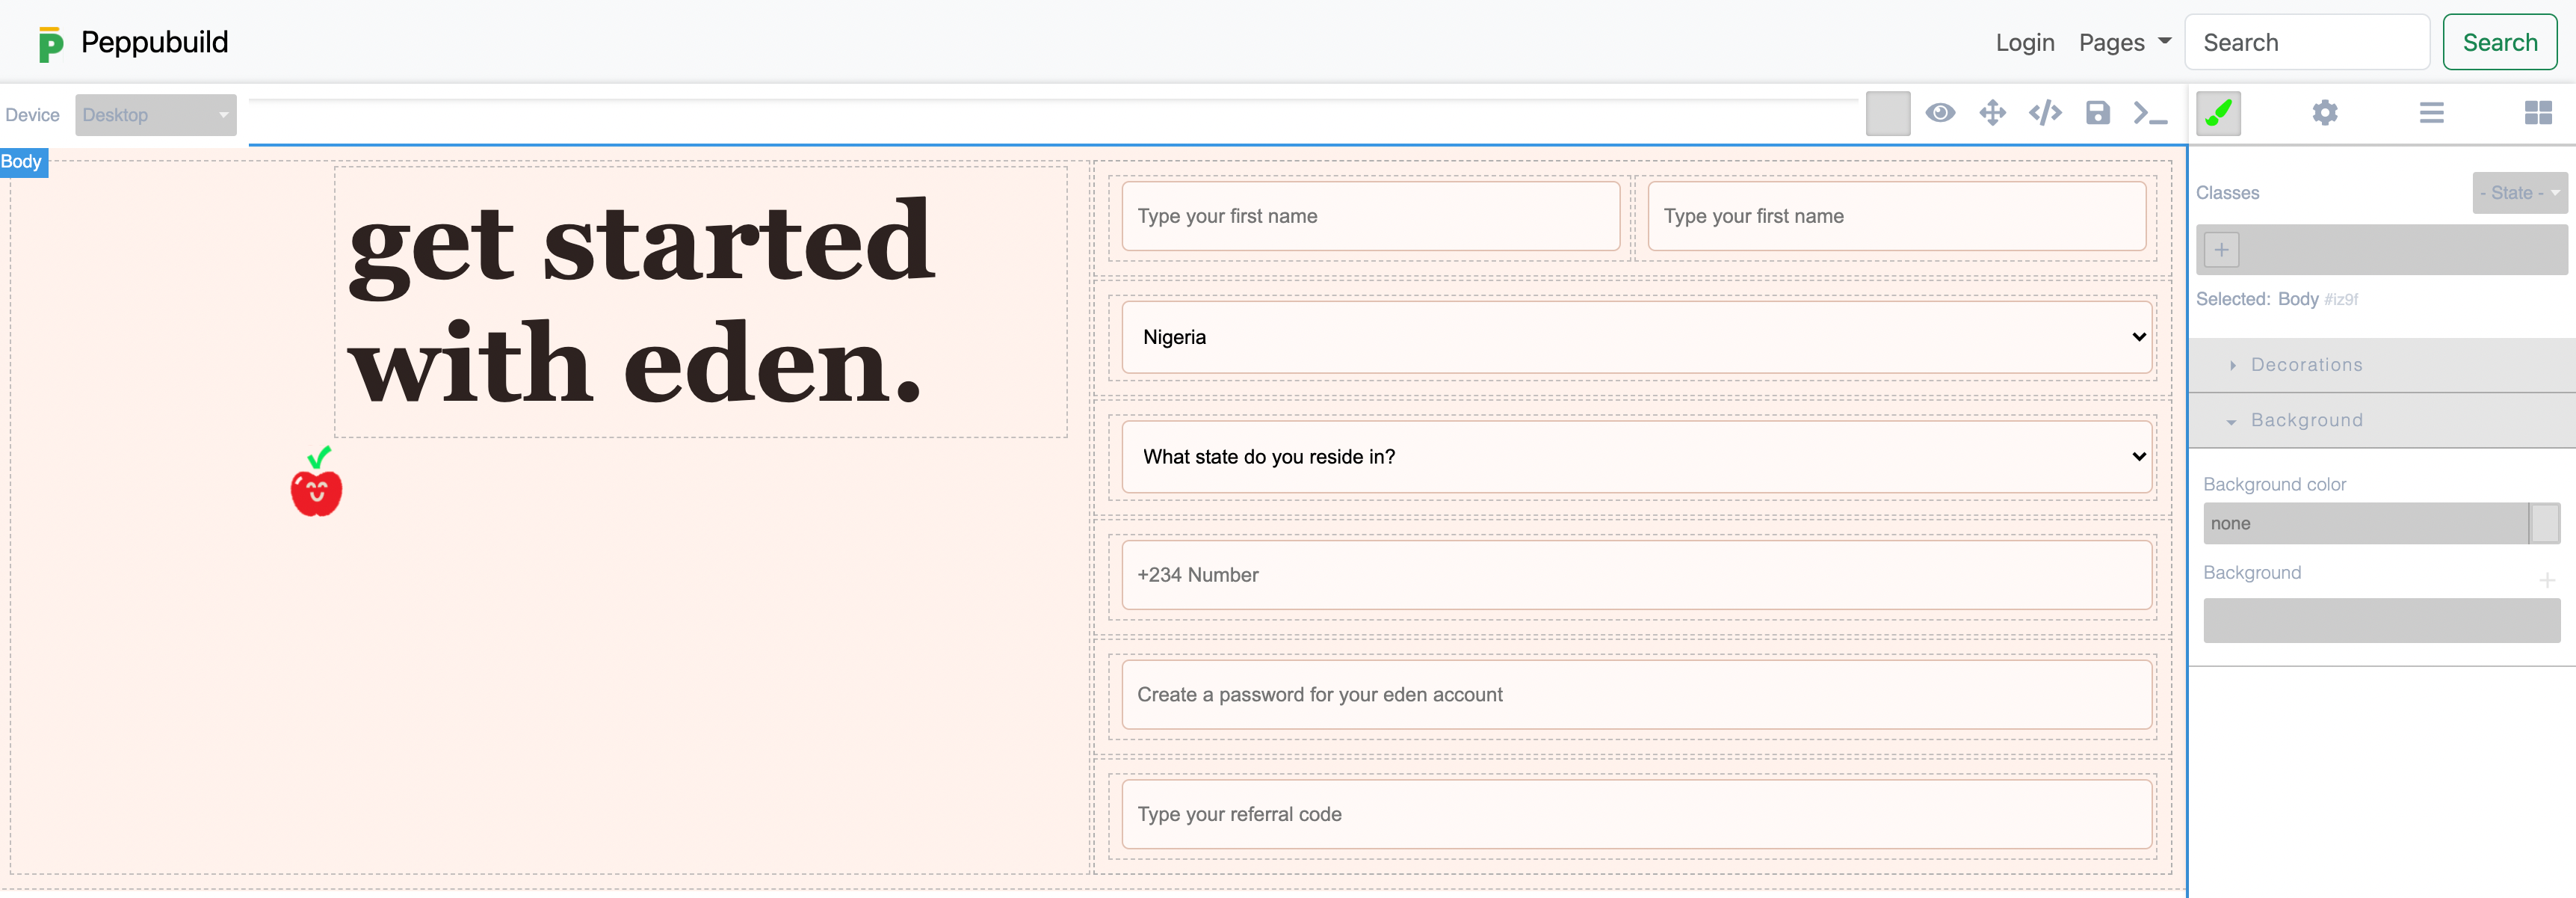Click the right first name field
Viewport: 2576px width, 898px height.
(x=1896, y=216)
